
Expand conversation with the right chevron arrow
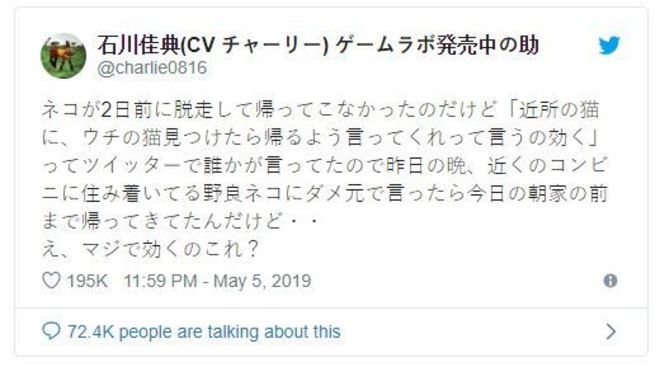(x=611, y=332)
